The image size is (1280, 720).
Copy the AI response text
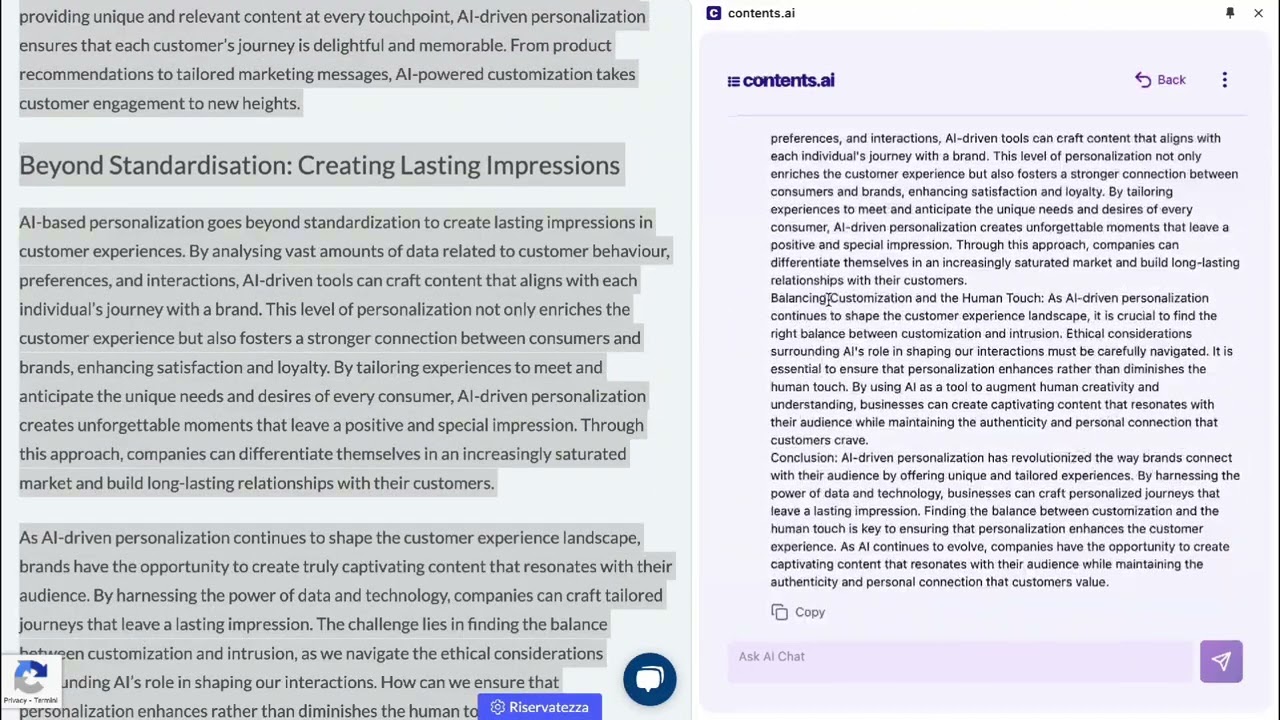tap(798, 612)
